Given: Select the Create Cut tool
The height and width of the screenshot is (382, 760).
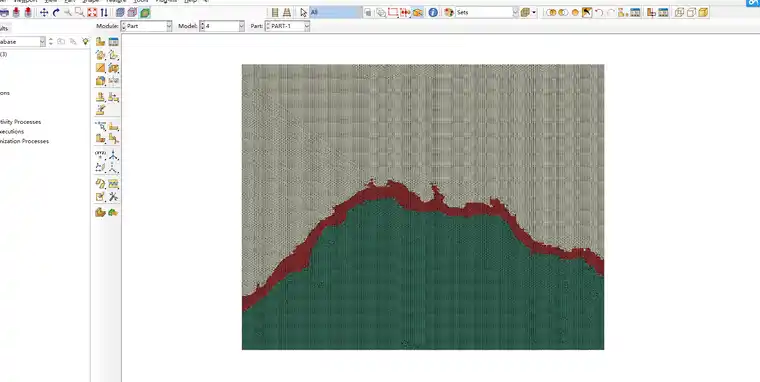Looking at the screenshot, I should (x=113, y=68).
